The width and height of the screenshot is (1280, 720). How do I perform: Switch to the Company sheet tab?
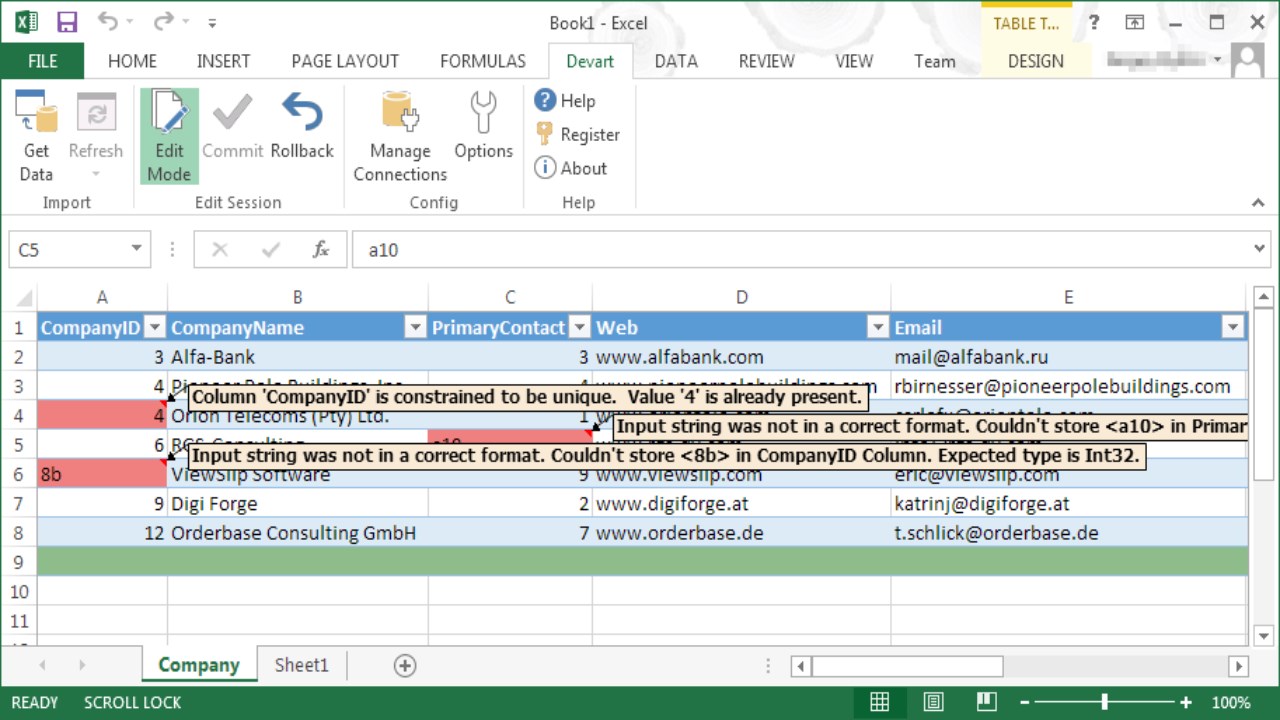[x=199, y=665]
